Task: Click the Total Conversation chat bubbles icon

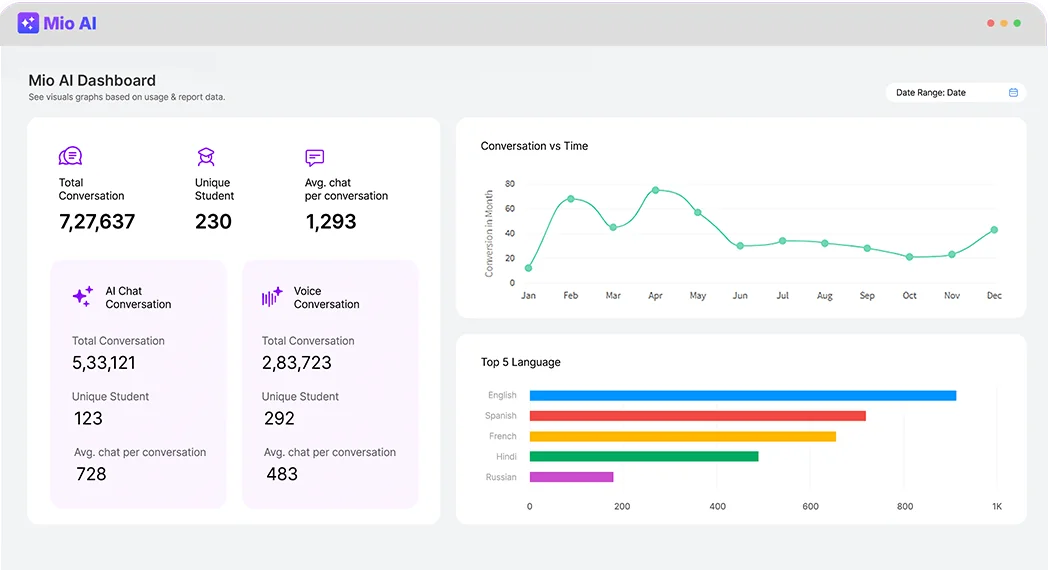Action: coord(70,156)
